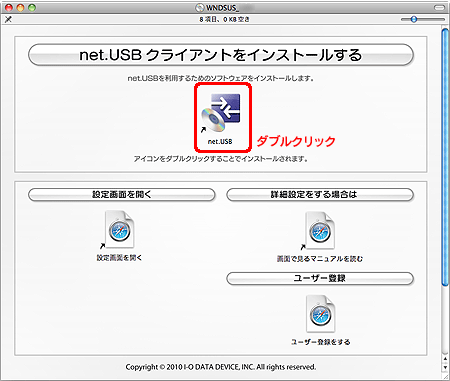
Task: Click the window resize grip corner
Action: point(445,376)
